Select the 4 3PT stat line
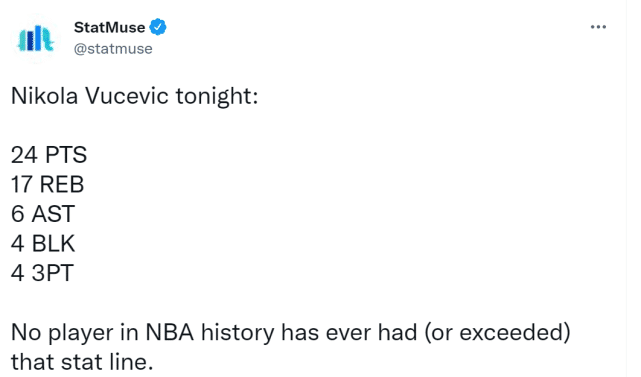641x377 pixels. tap(42, 273)
